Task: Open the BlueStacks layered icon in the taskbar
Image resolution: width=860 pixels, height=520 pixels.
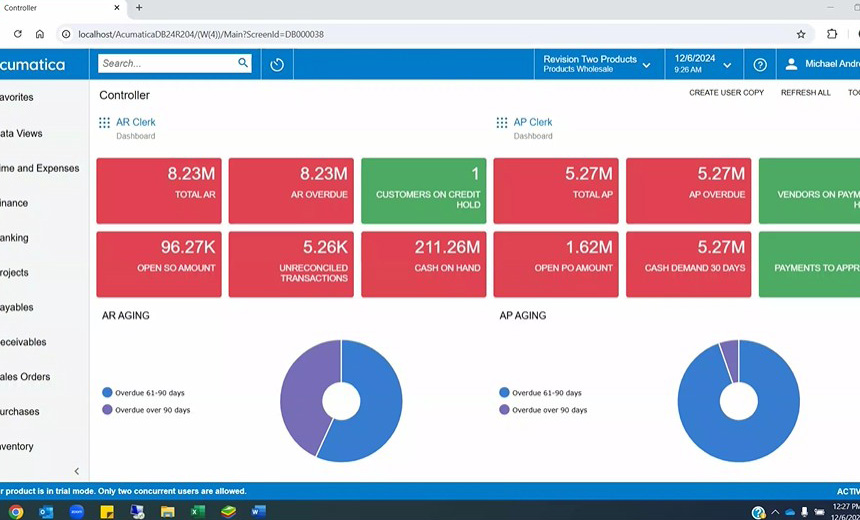Action: coord(228,512)
